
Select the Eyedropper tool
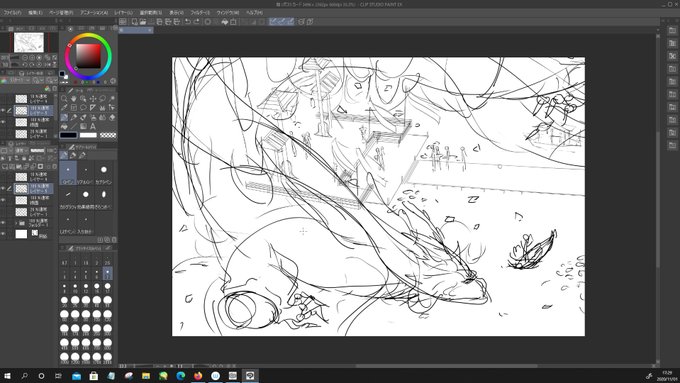point(64,108)
